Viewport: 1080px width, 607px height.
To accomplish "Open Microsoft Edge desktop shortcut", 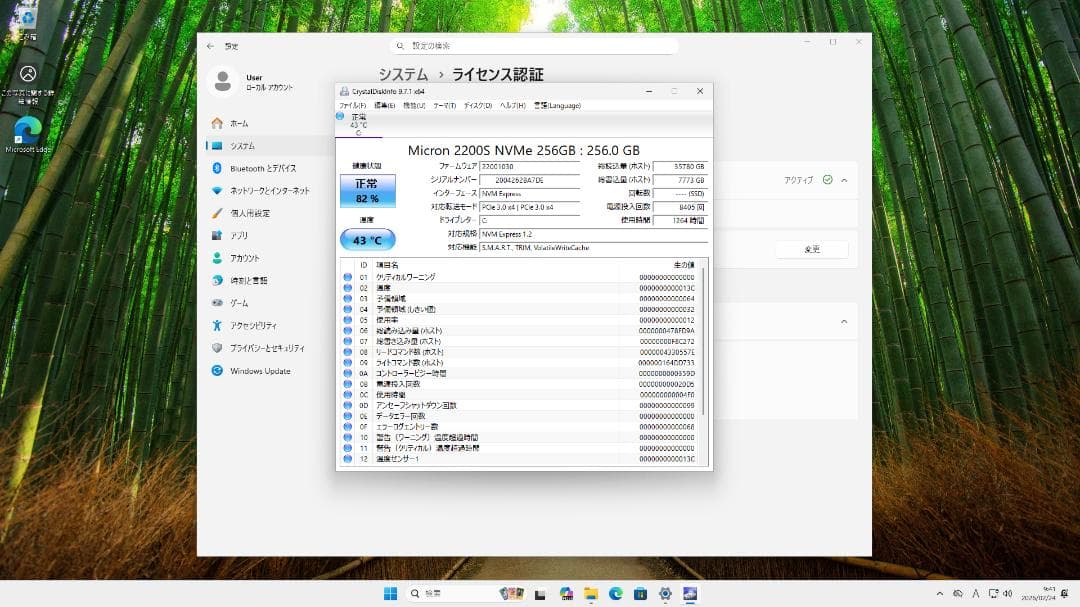I will point(28,135).
